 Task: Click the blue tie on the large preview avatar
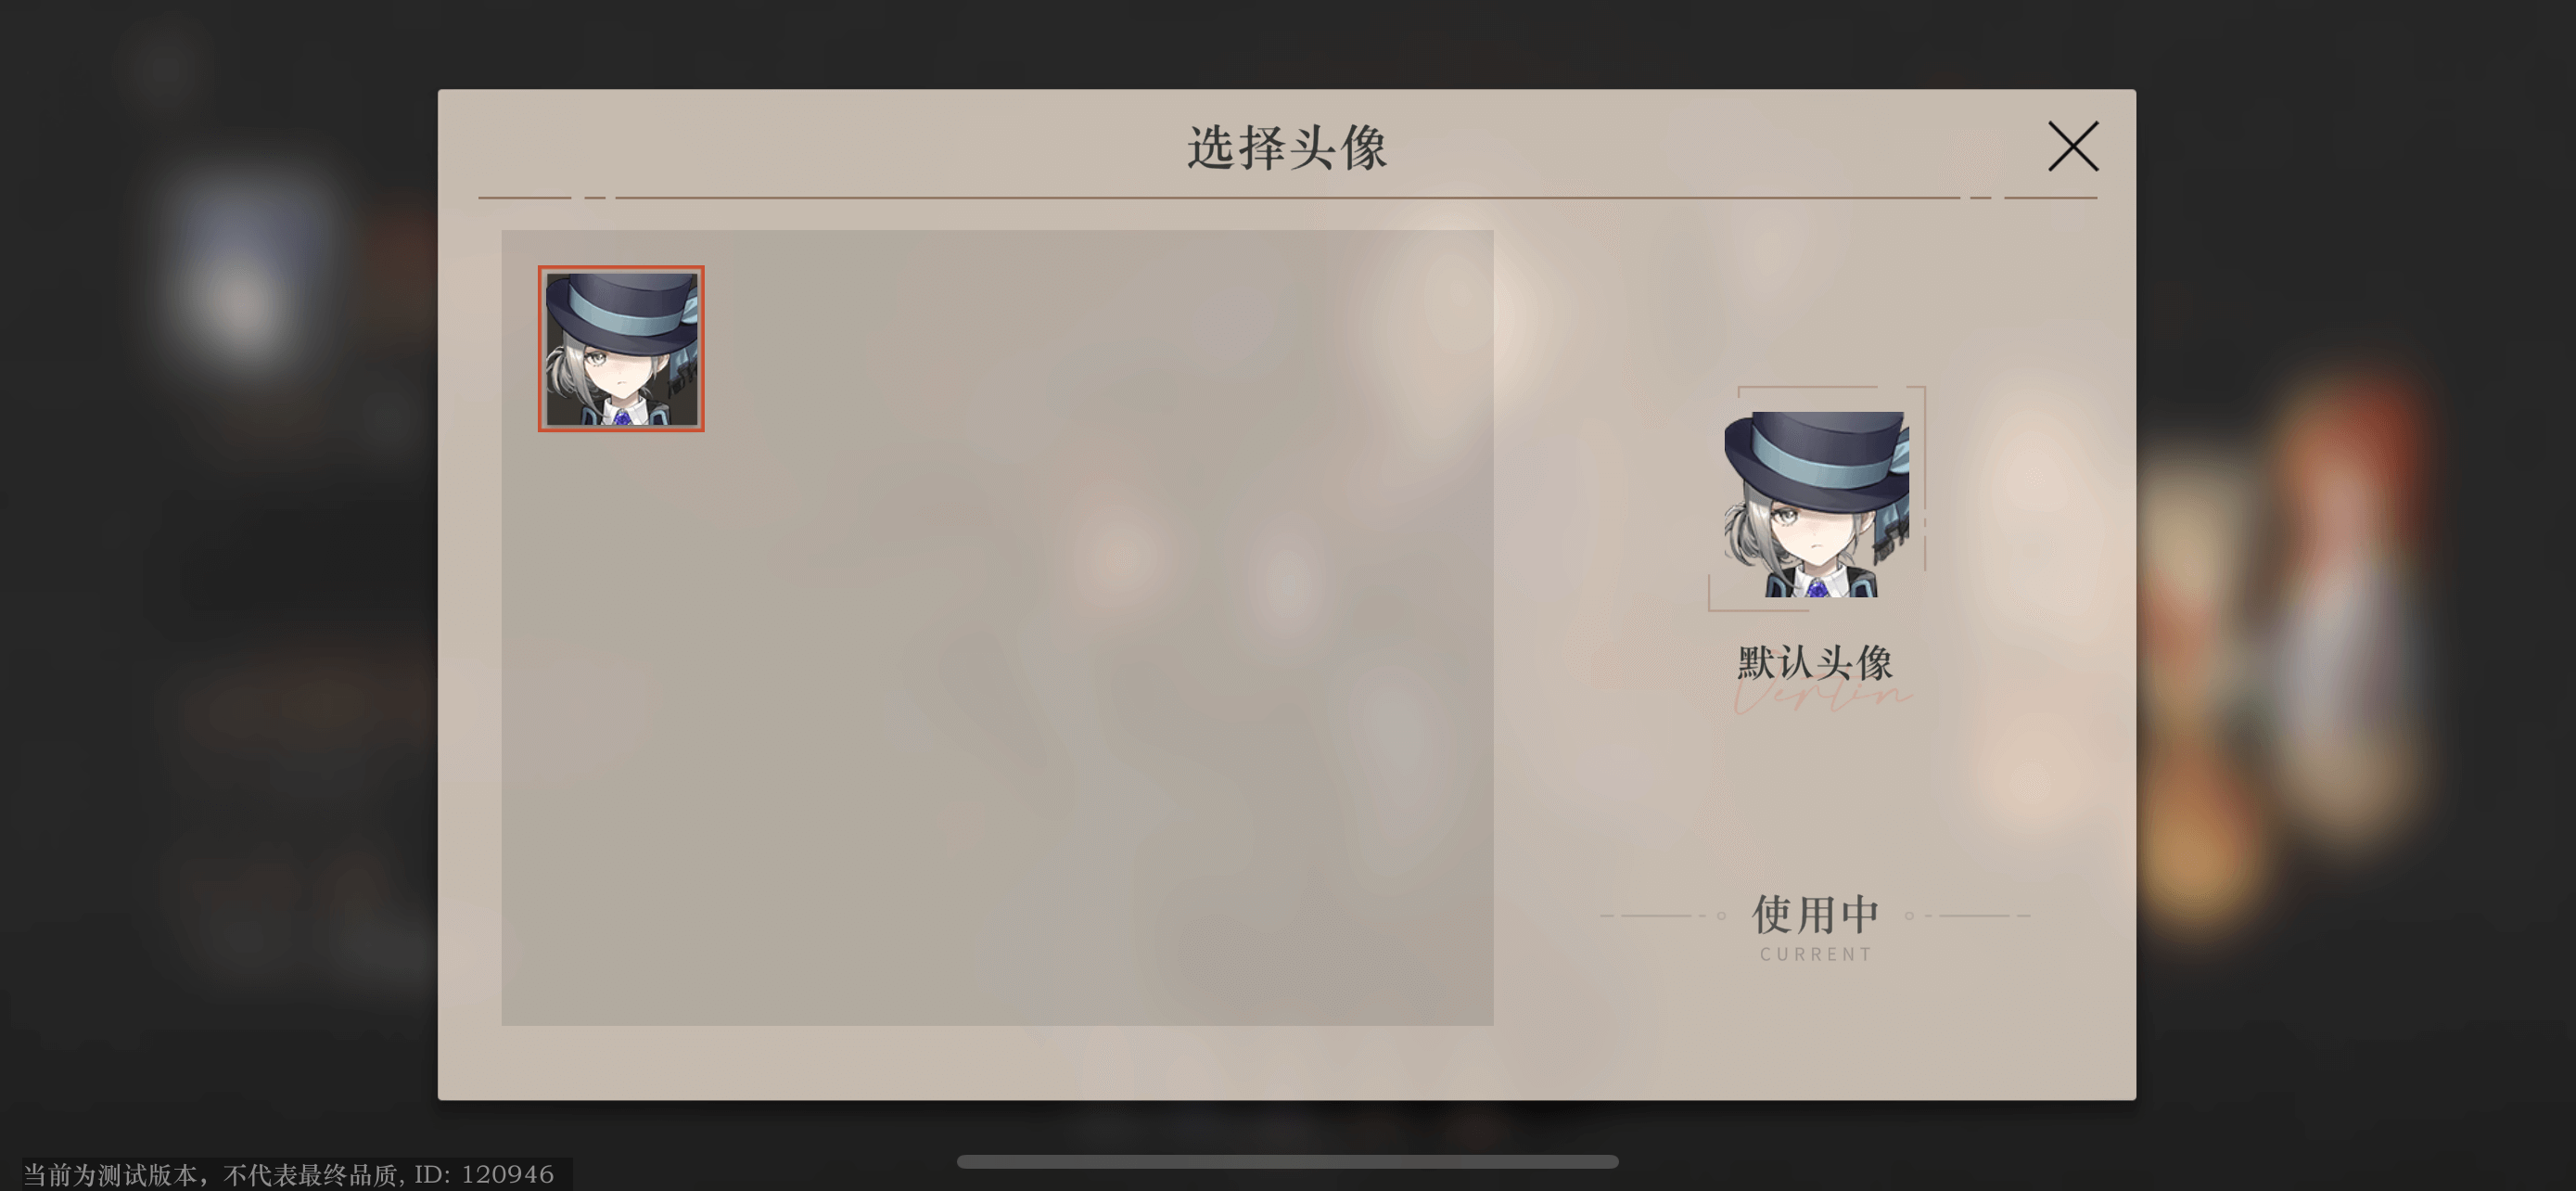[x=1817, y=588]
